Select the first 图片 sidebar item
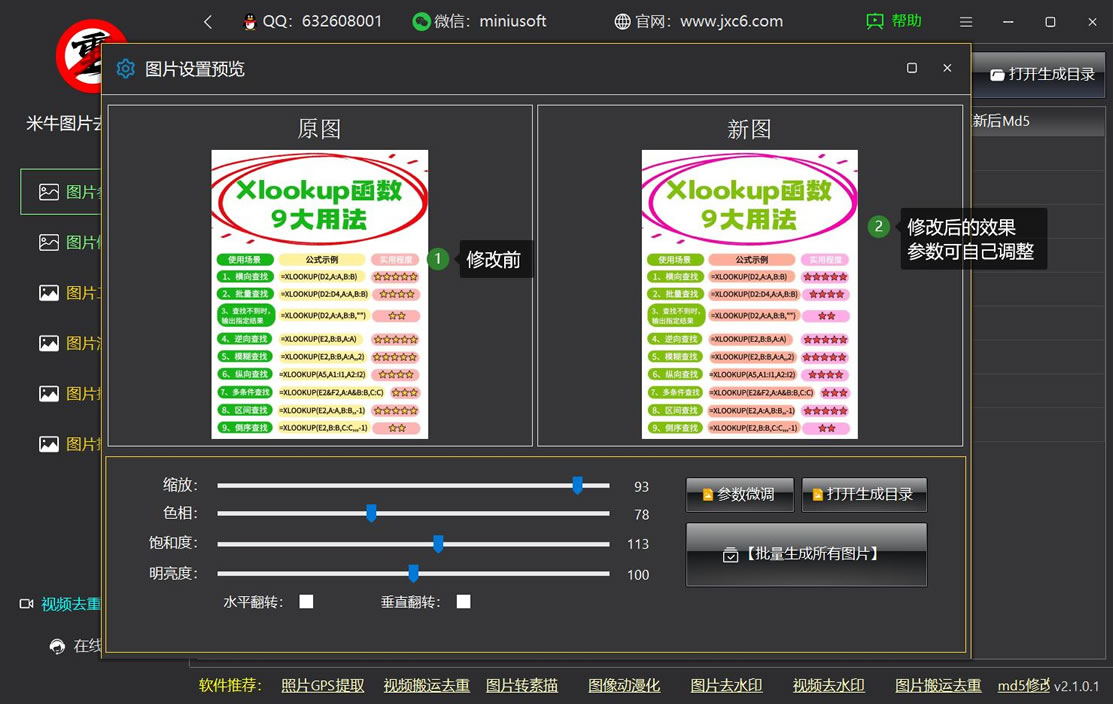The height and width of the screenshot is (704, 1113). (62, 192)
